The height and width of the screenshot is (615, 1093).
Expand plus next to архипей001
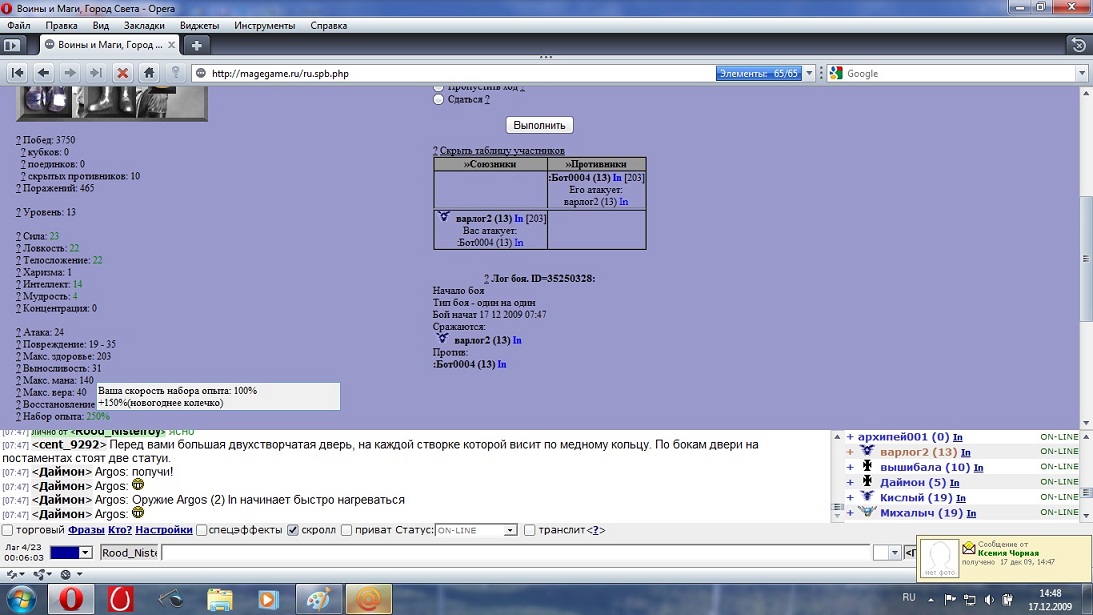[850, 436]
